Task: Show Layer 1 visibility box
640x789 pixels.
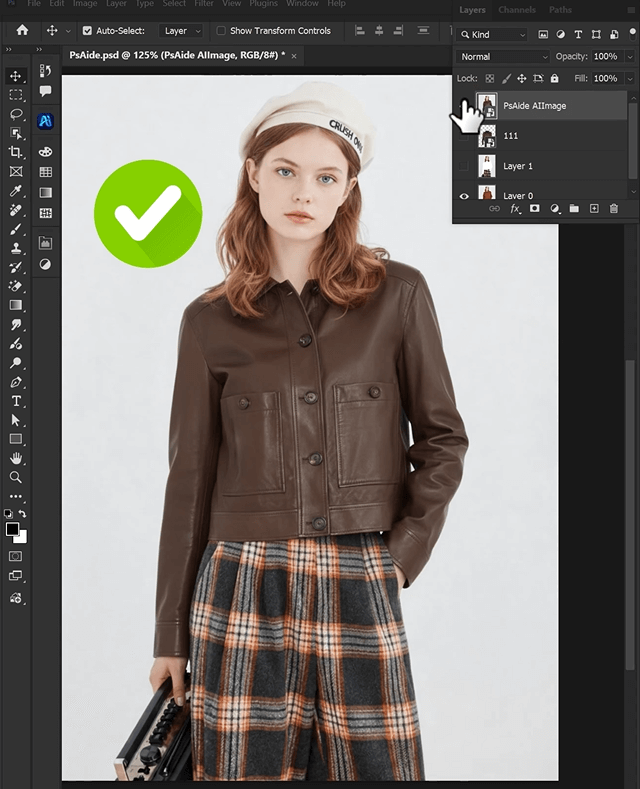Action: [x=464, y=166]
